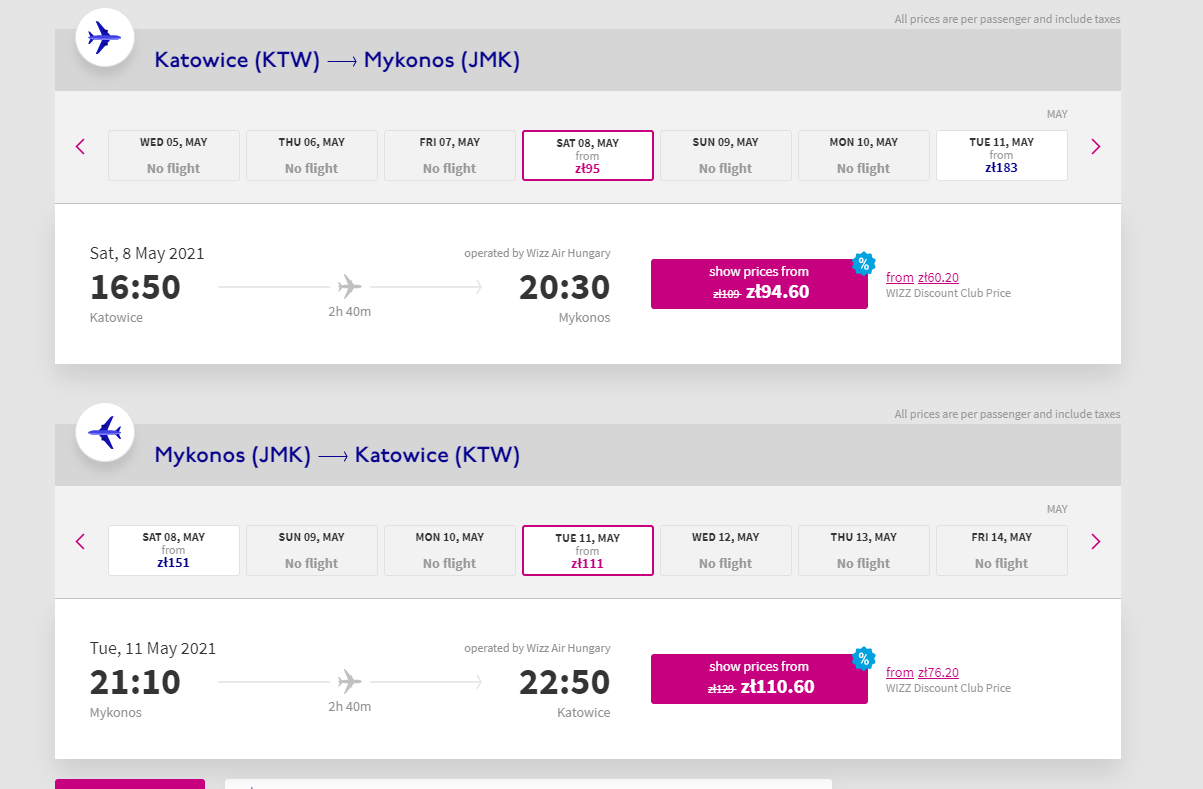Select the SAT 08, MAY zł151 return date

tap(174, 550)
